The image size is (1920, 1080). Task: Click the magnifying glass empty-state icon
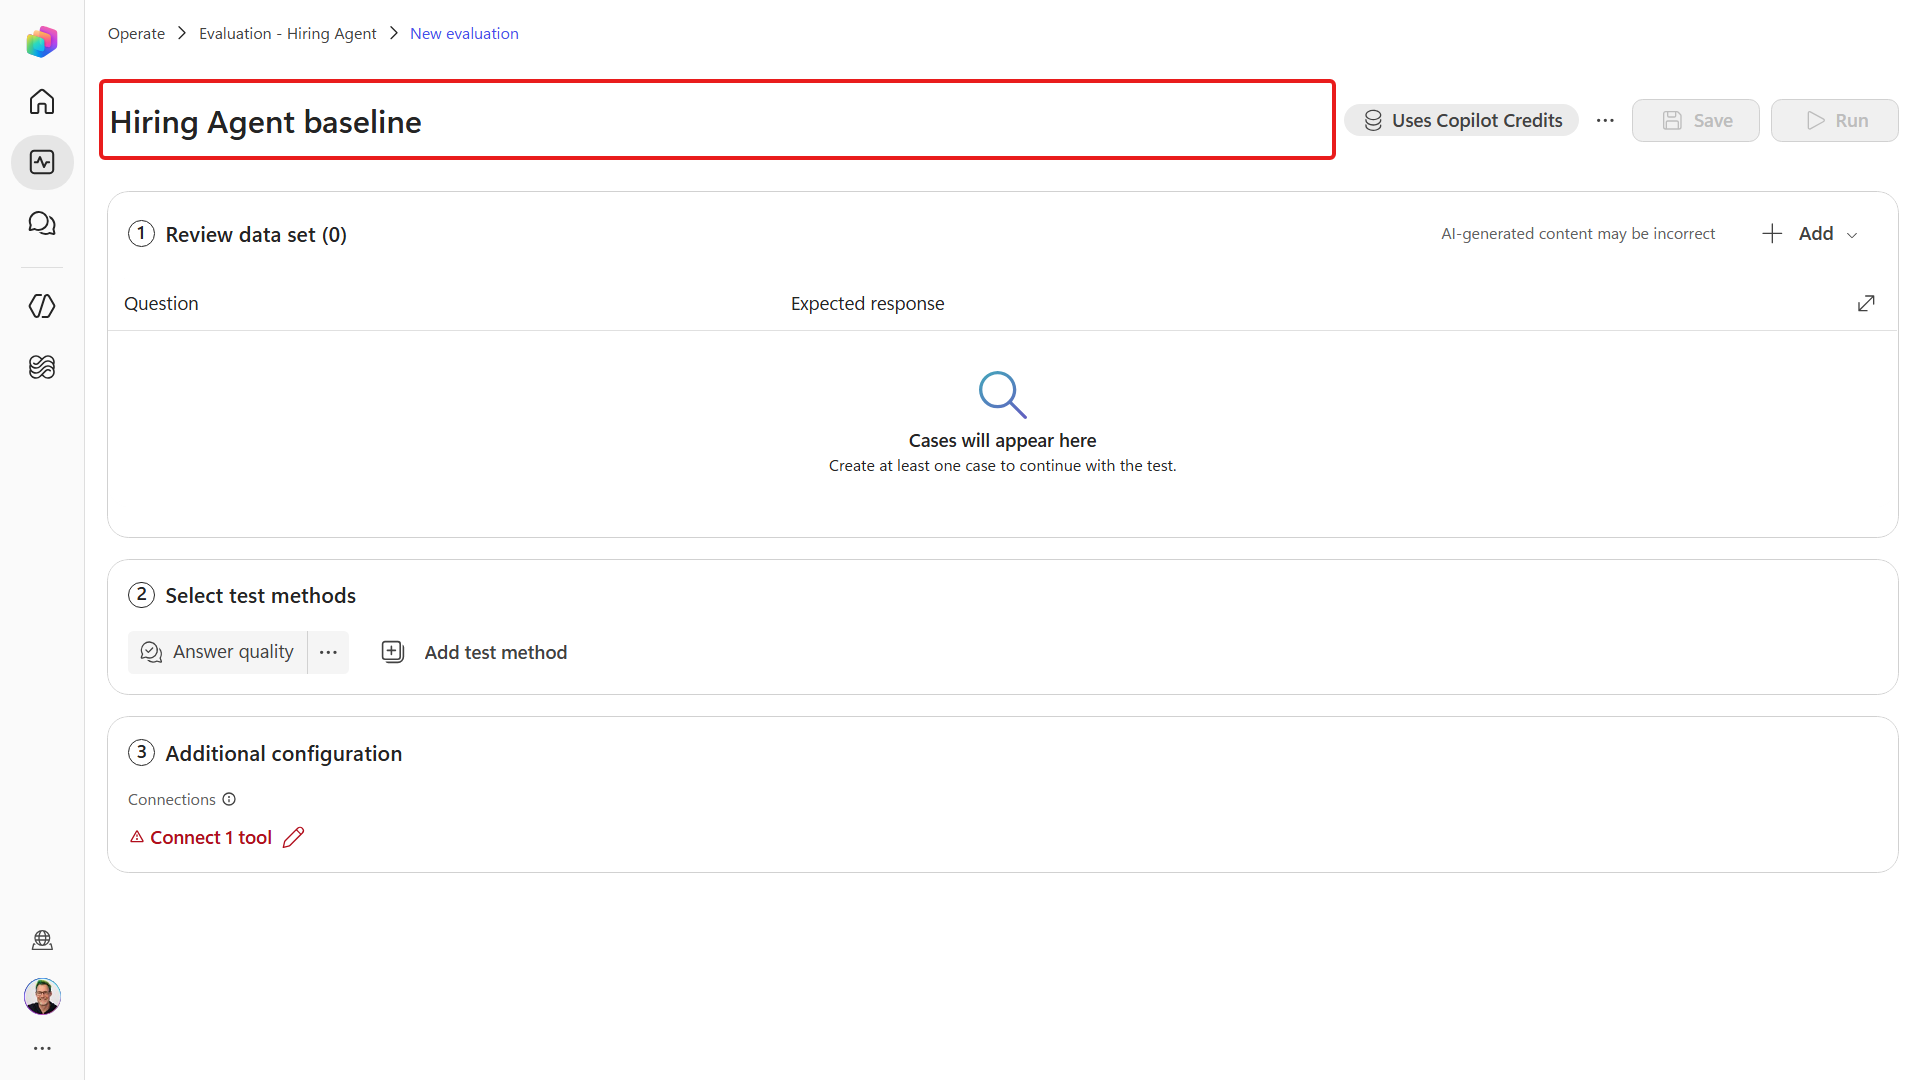(x=1002, y=395)
